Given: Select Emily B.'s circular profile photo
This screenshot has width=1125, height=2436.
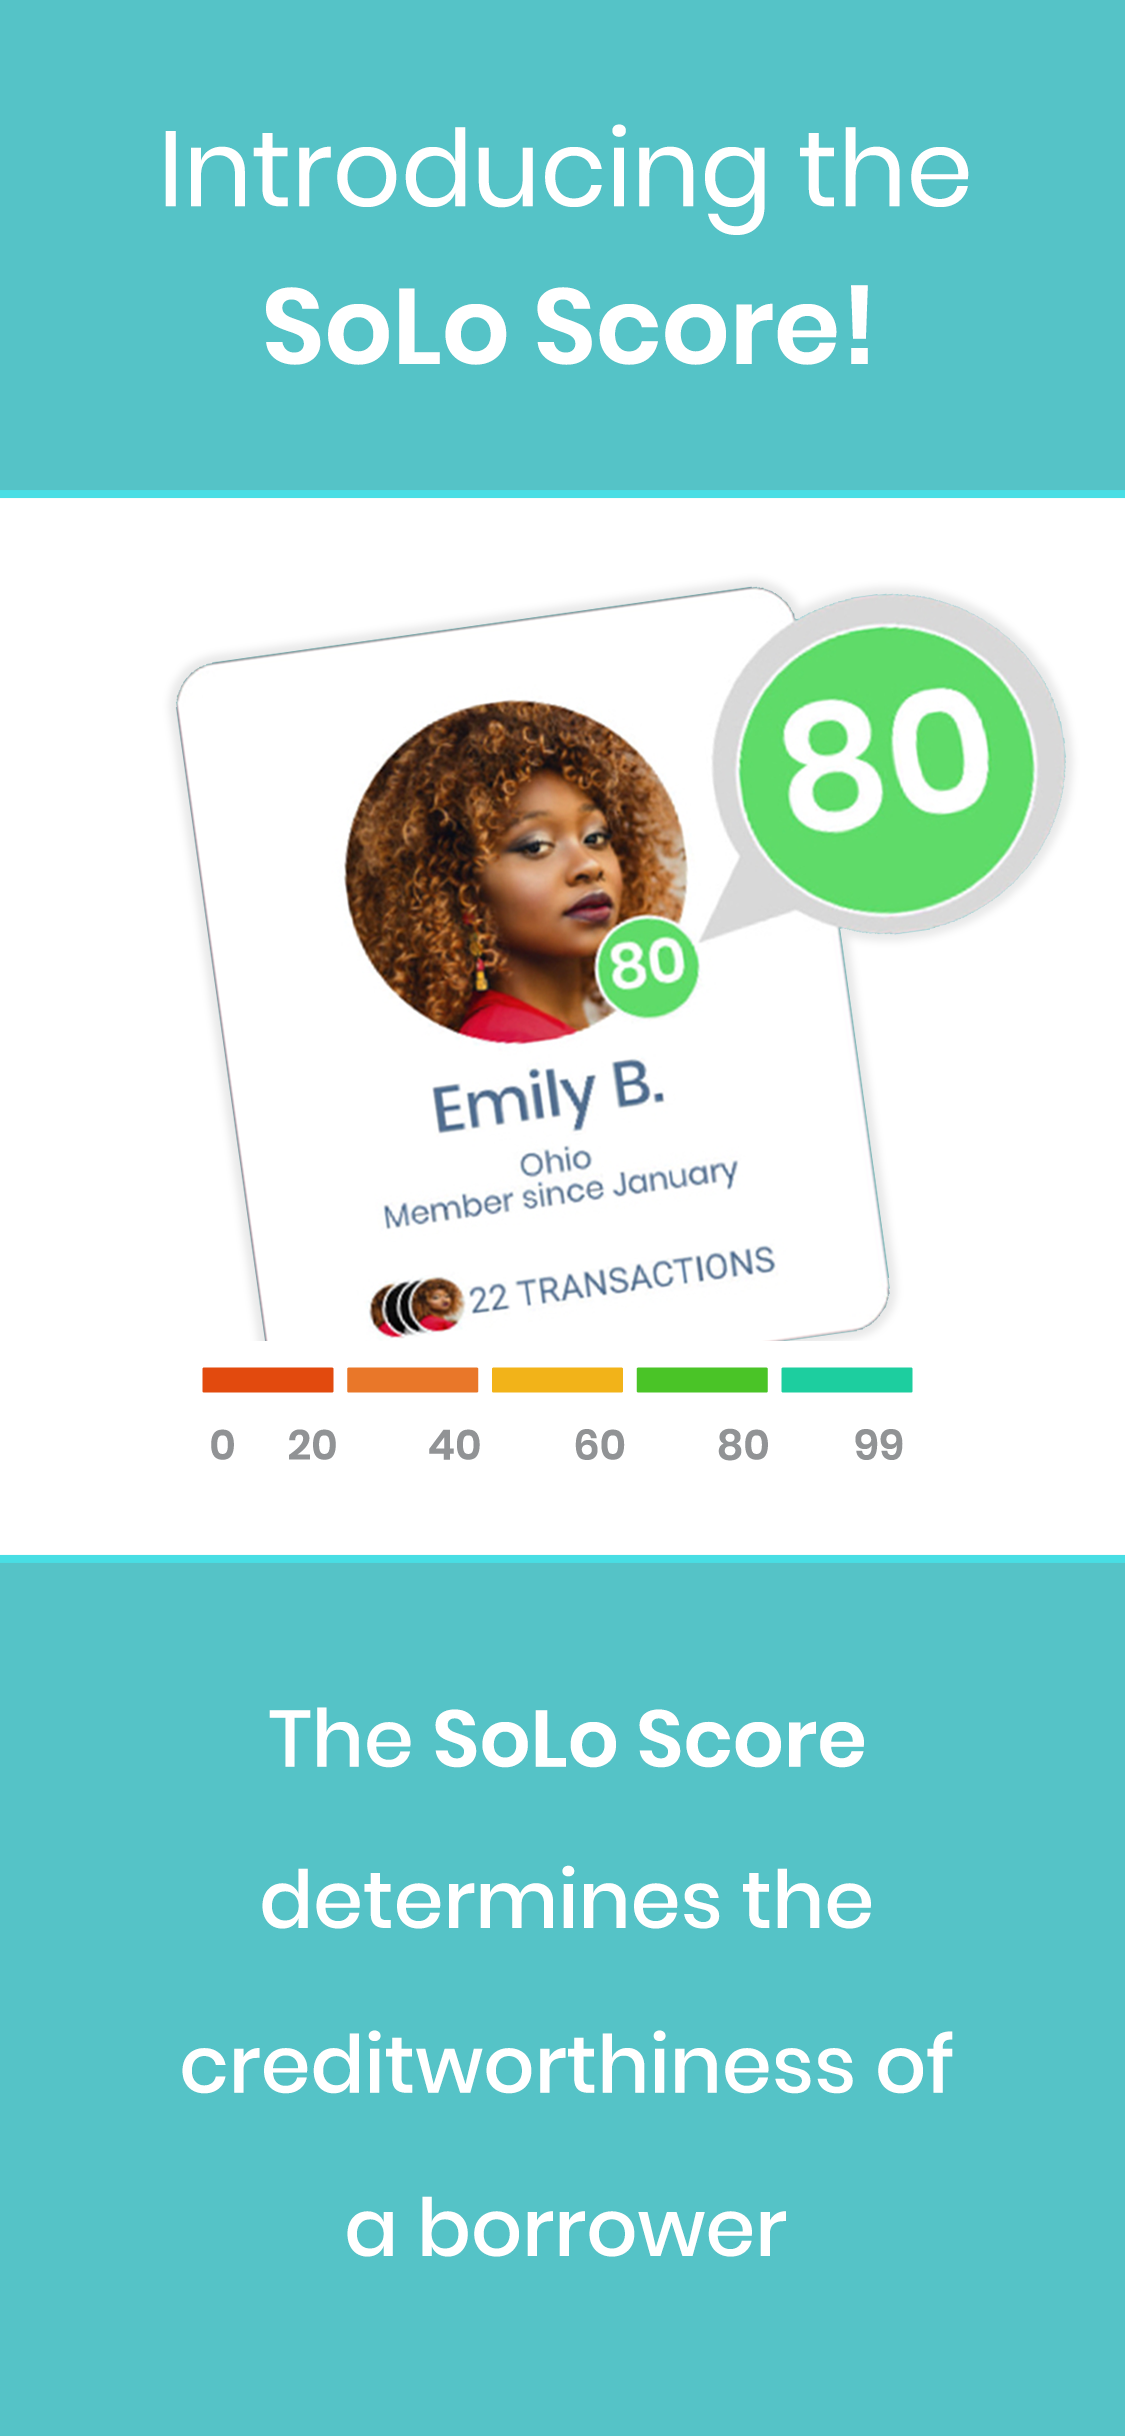Looking at the screenshot, I should (x=516, y=871).
